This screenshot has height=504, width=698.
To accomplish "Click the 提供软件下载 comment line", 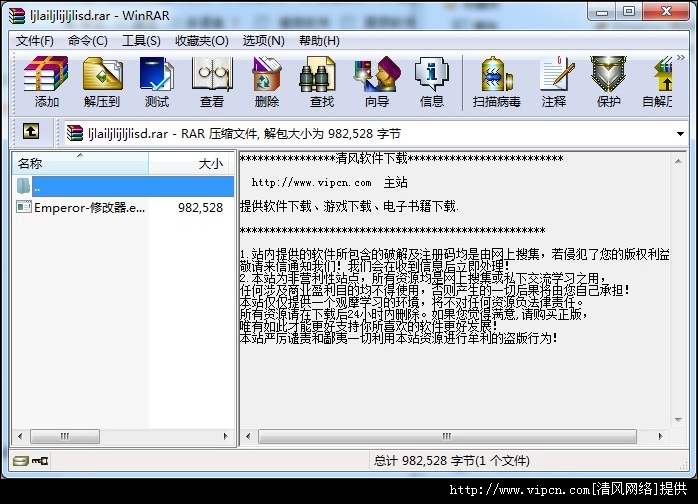I will coord(349,206).
